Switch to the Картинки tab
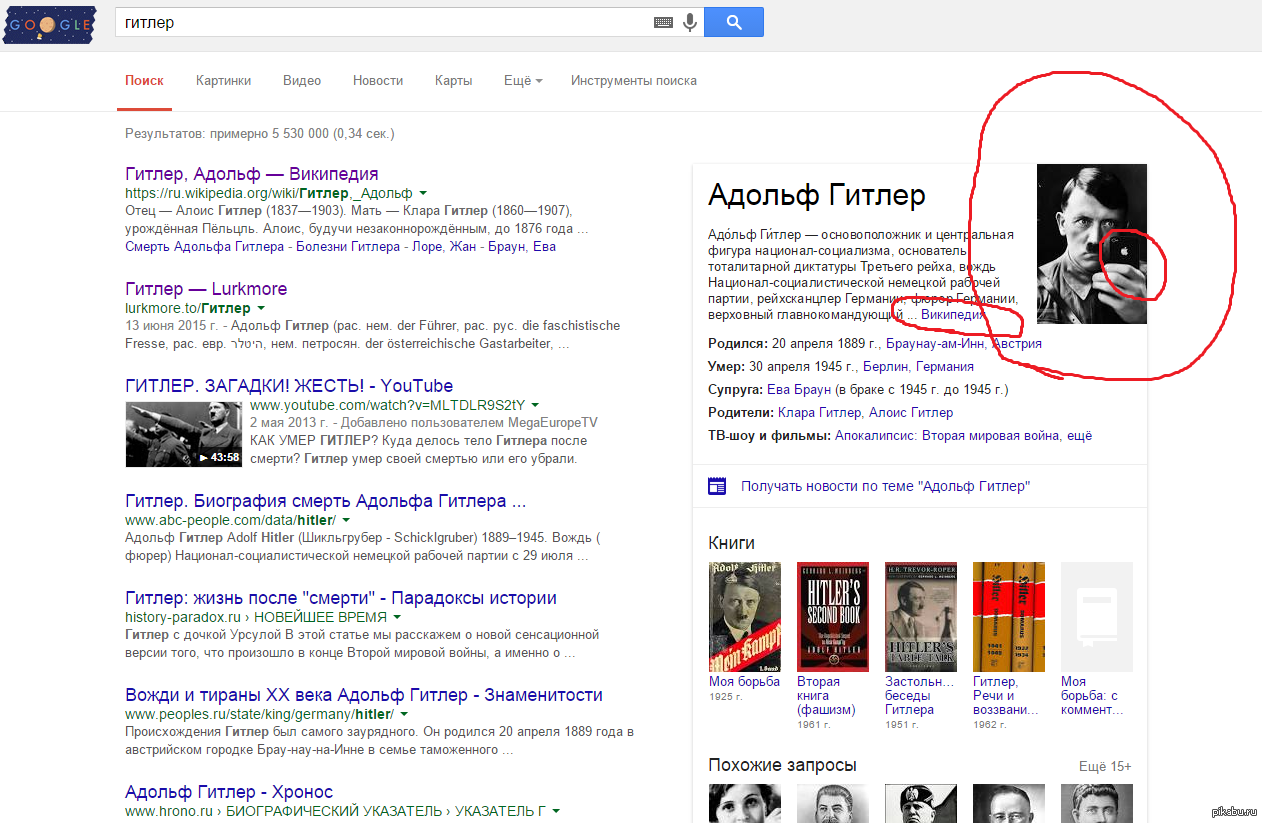The image size is (1262, 823). point(223,81)
